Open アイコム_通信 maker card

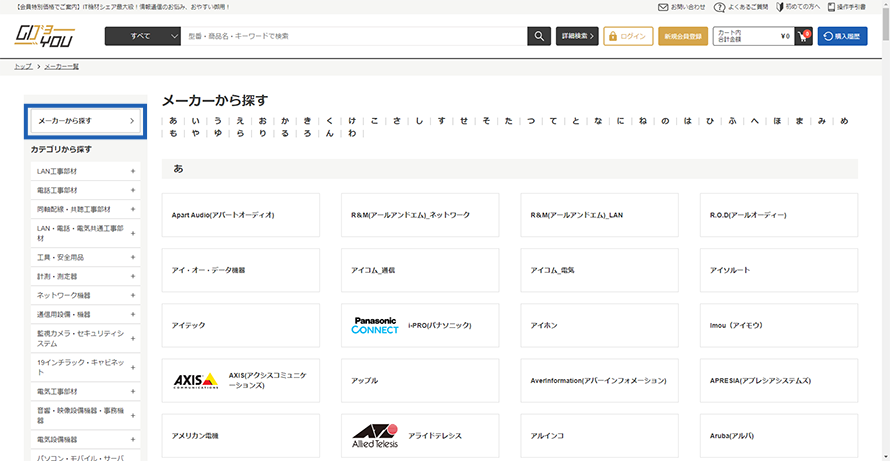point(420,270)
